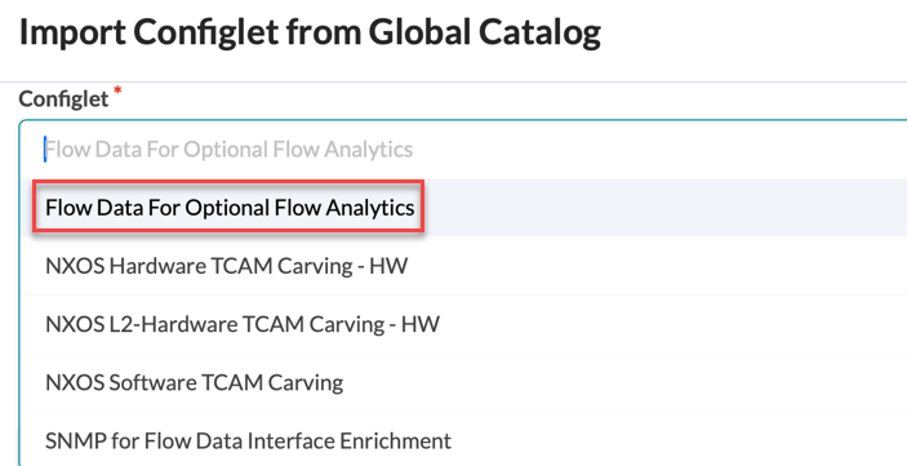Select Flow Data For Optional Flow Analytics option

tap(230, 208)
